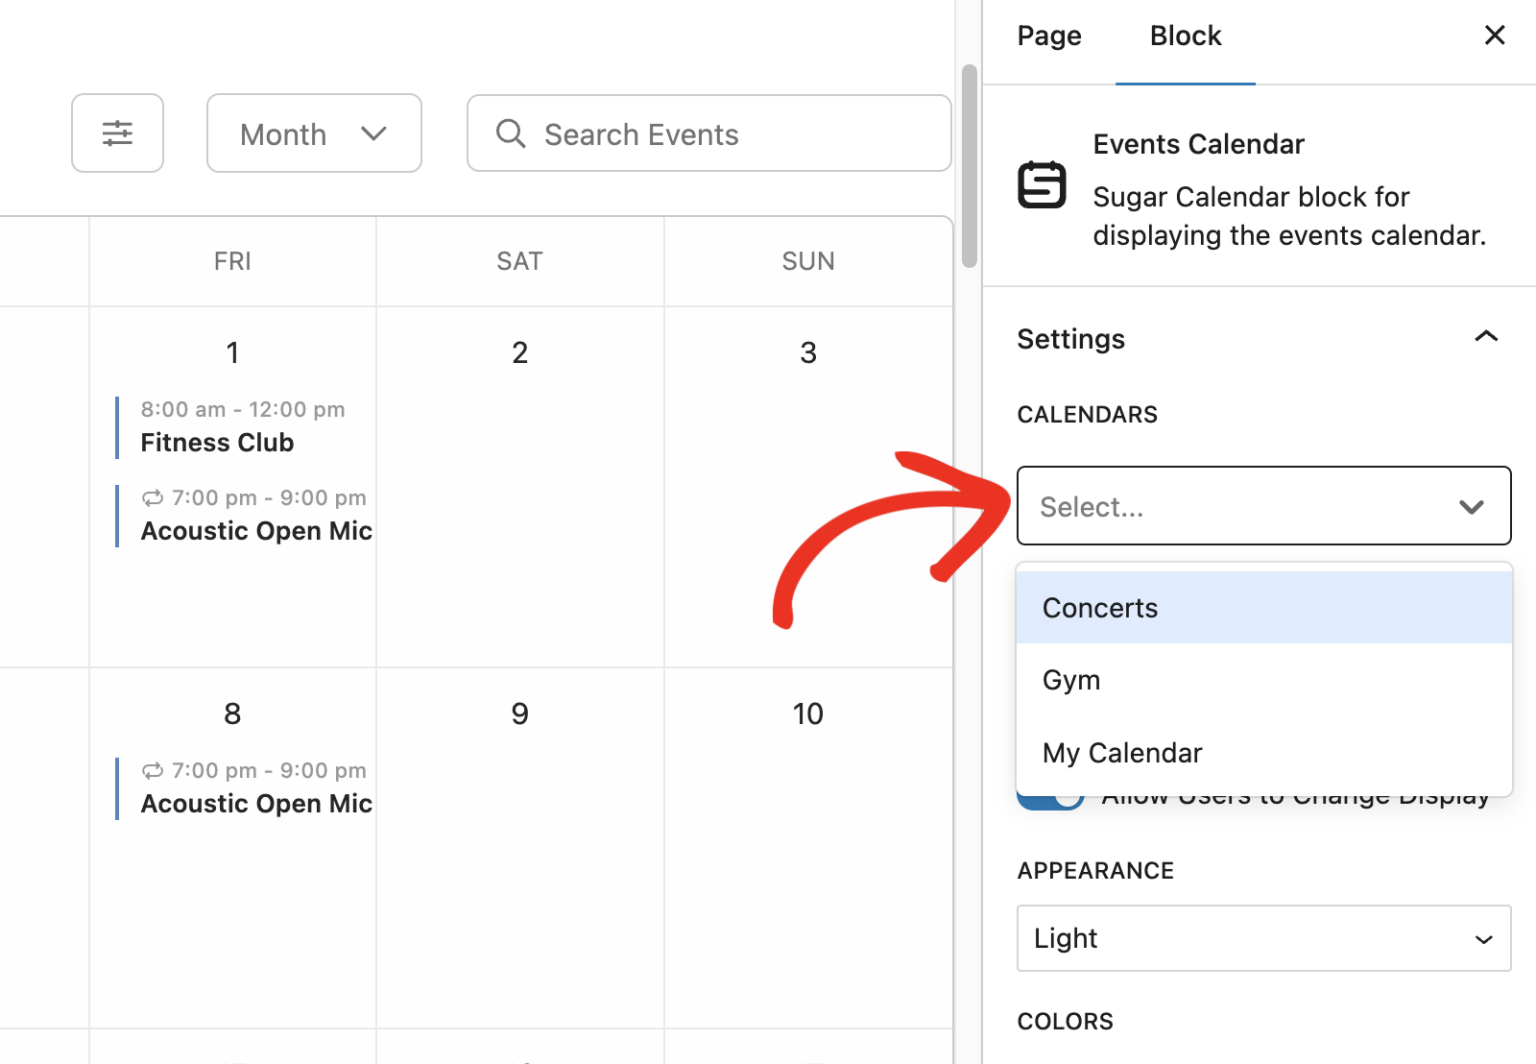Image resolution: width=1536 pixels, height=1064 pixels.
Task: Open the Acoustic Open Mic event on June 1
Action: [256, 530]
